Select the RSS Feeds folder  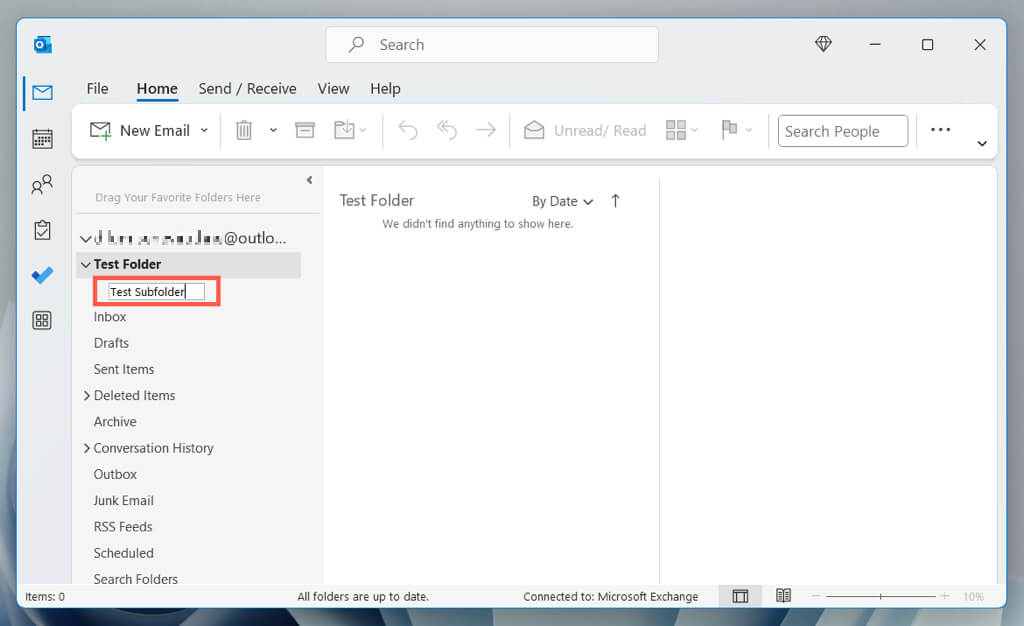(x=123, y=526)
